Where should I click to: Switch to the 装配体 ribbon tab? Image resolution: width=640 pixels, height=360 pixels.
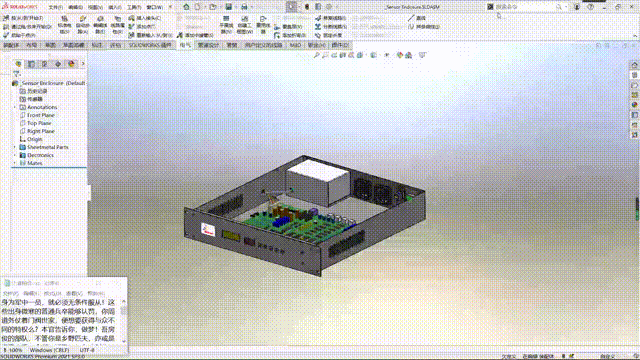[x=11, y=45]
